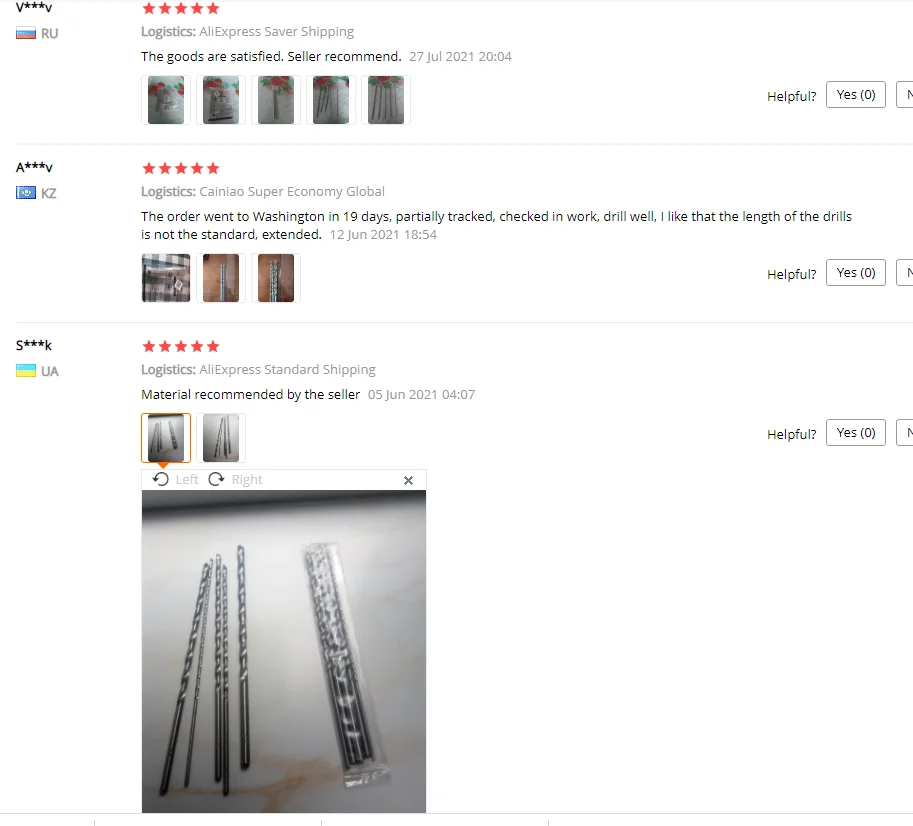Image resolution: width=913 pixels, height=826 pixels.
Task: Select the highlighted first thumbnail in S***k's review
Action: click(166, 438)
